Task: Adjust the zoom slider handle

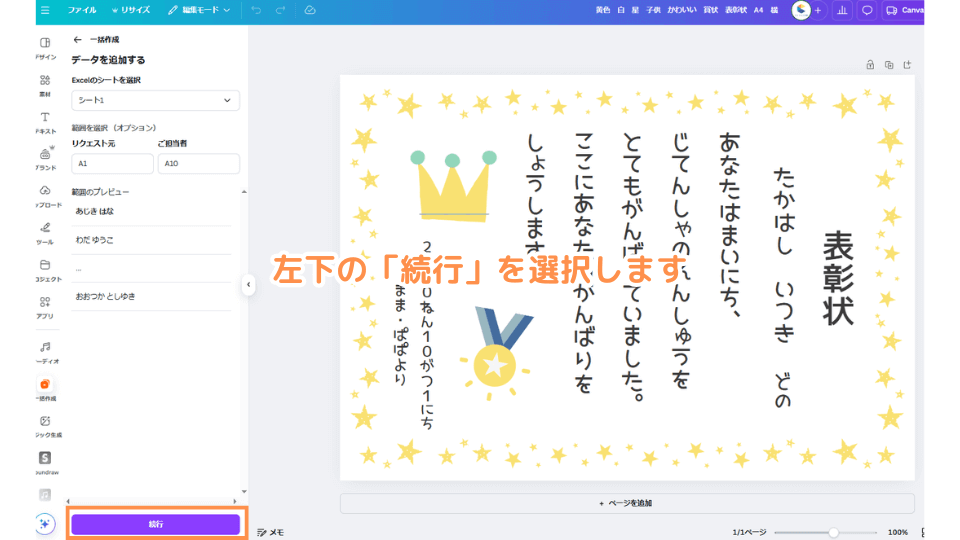Action: pyautogui.click(x=833, y=532)
